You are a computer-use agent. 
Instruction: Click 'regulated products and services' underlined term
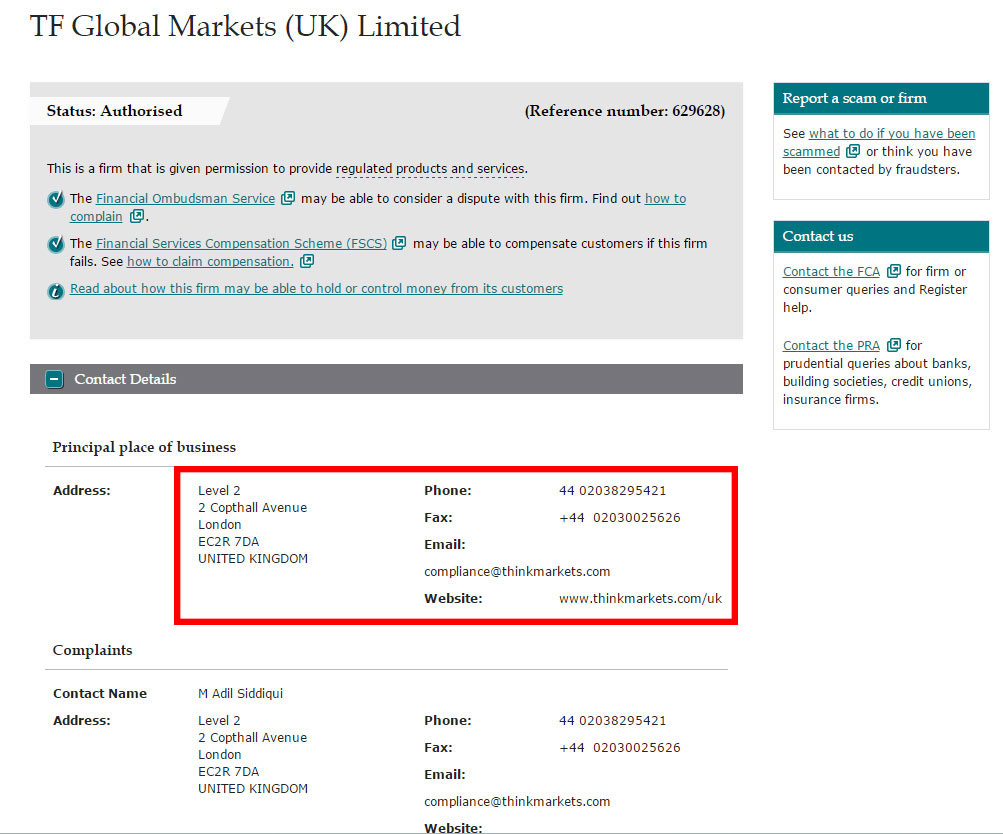tap(430, 169)
